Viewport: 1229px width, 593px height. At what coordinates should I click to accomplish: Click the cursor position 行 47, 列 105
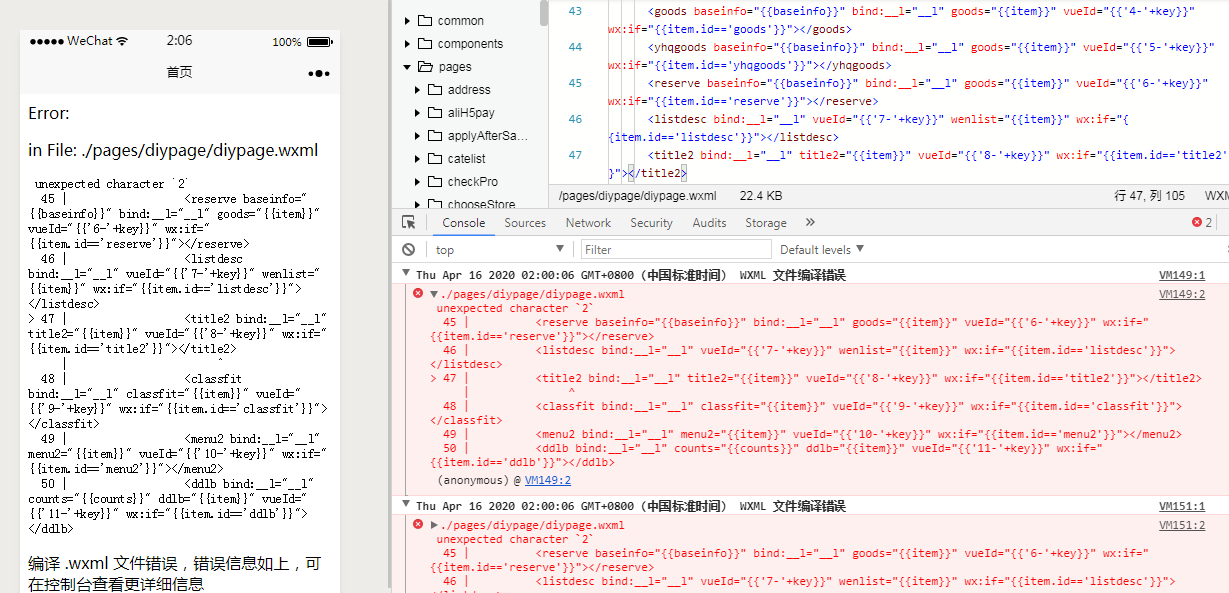coord(1150,196)
